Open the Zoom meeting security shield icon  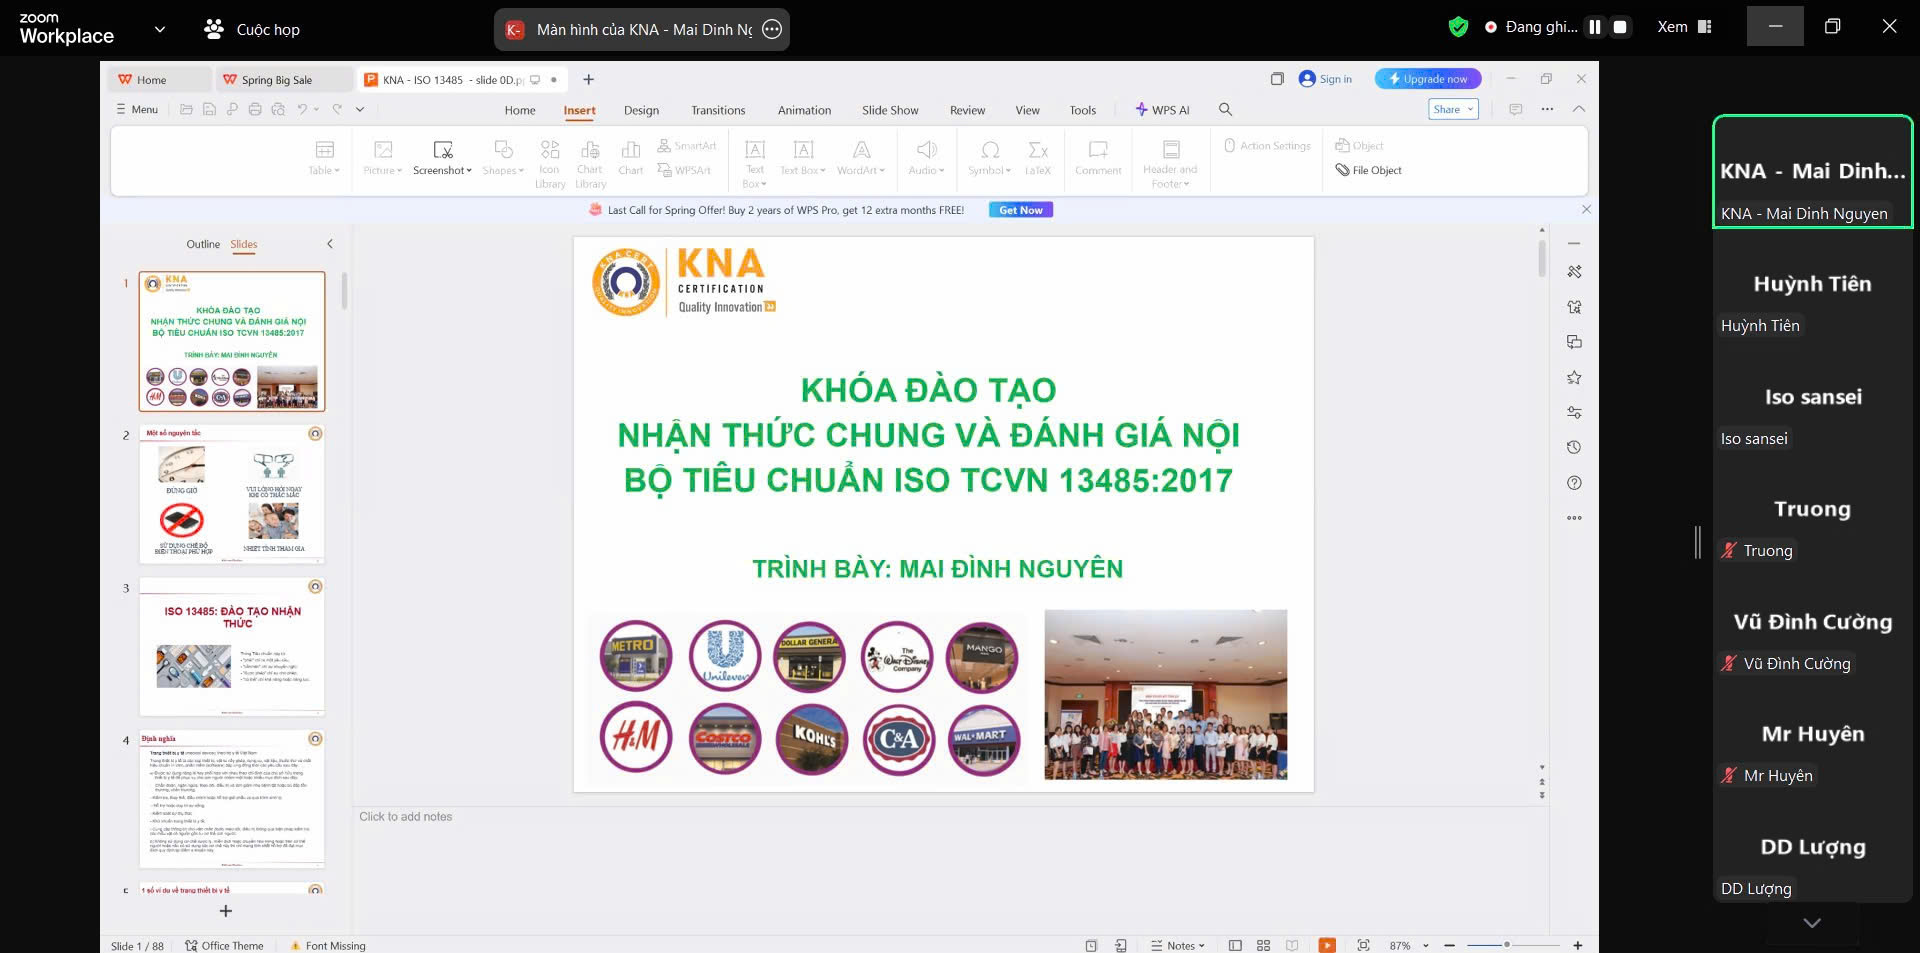(x=1458, y=27)
